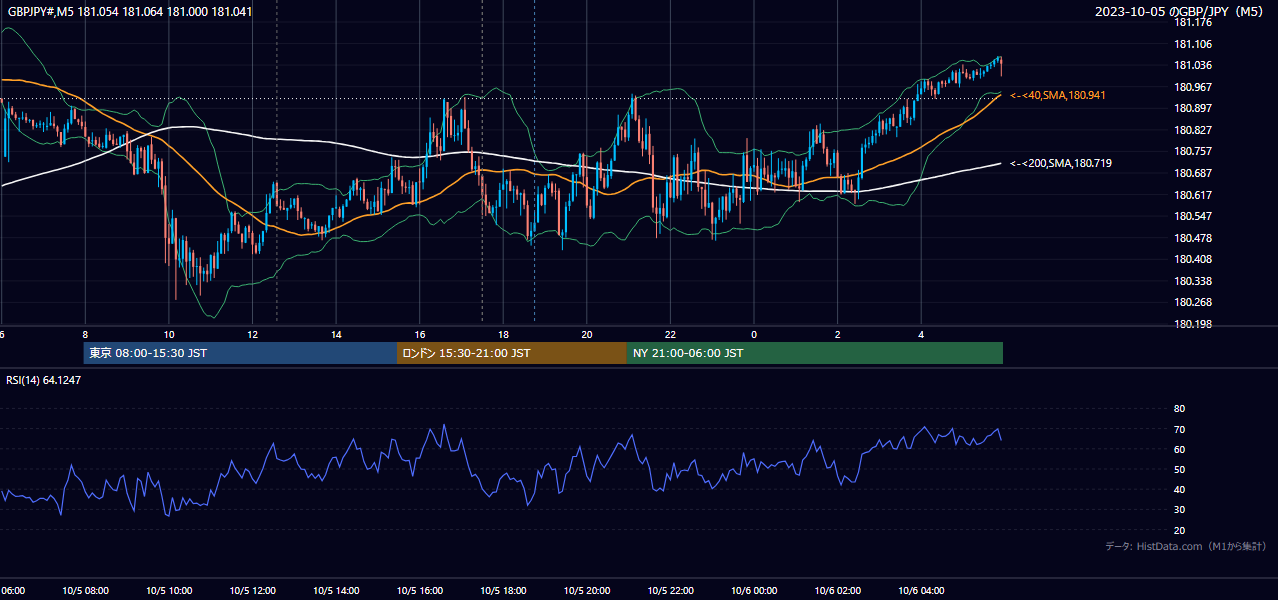
Task: Click hour 12 on price chart time axis
Action: tap(252, 334)
